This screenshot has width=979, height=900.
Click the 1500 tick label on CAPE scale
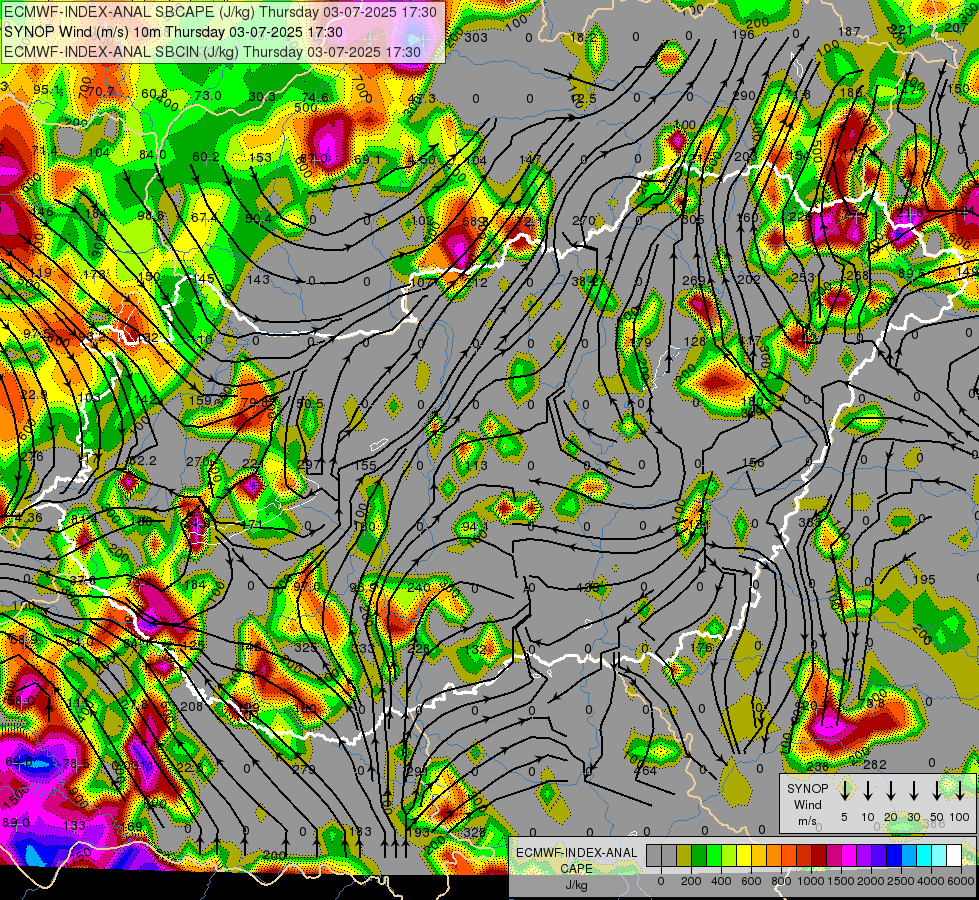841,881
